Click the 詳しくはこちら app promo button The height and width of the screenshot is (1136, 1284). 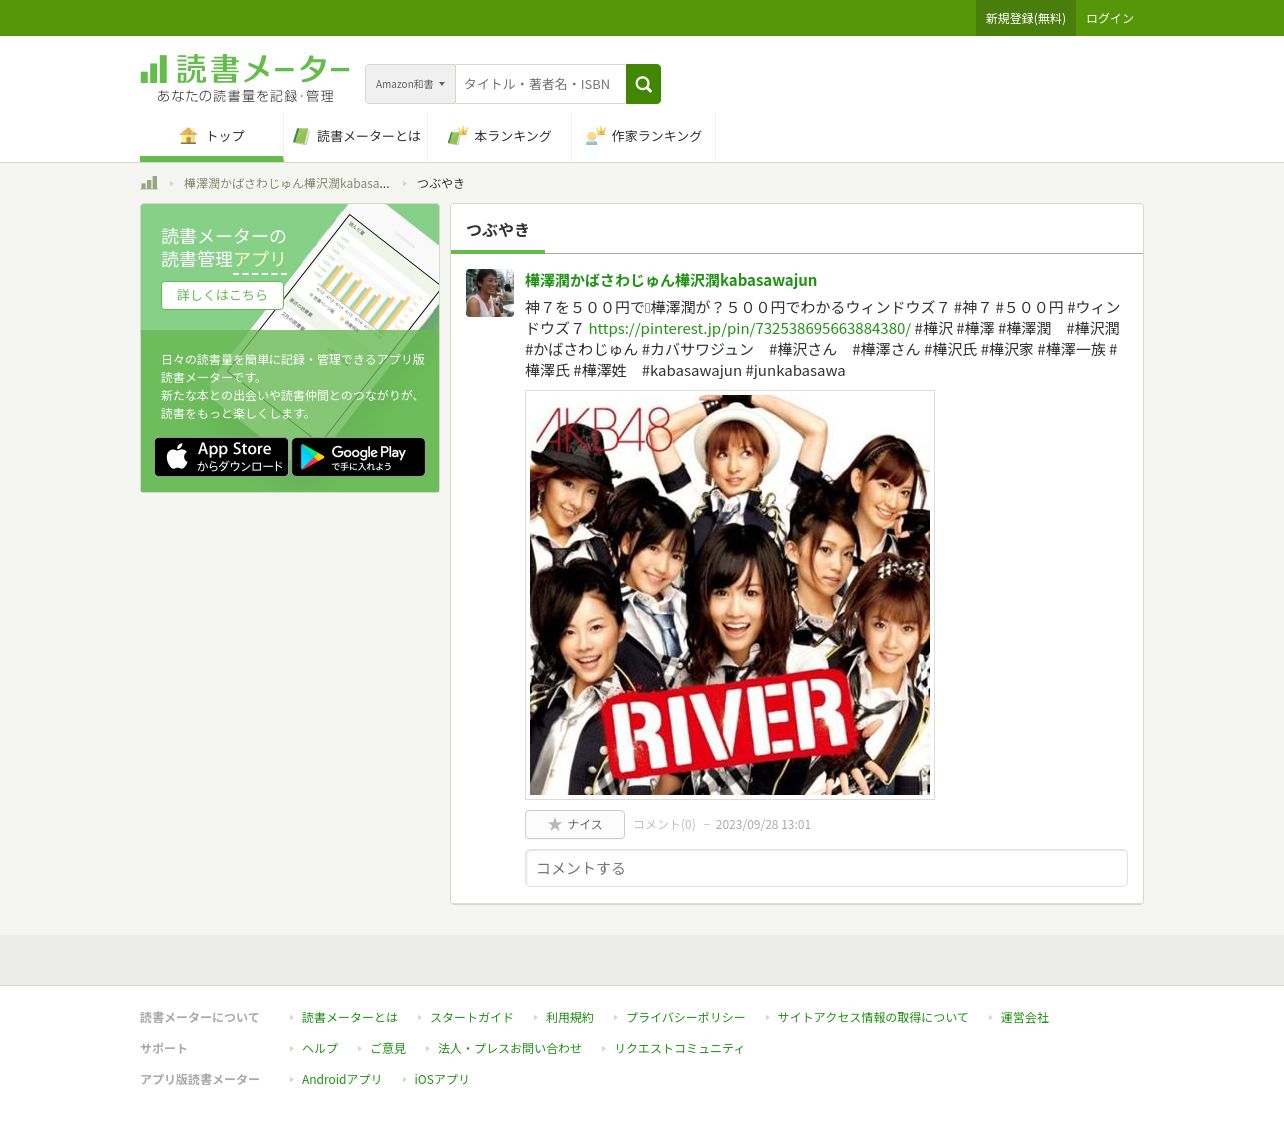(x=223, y=295)
